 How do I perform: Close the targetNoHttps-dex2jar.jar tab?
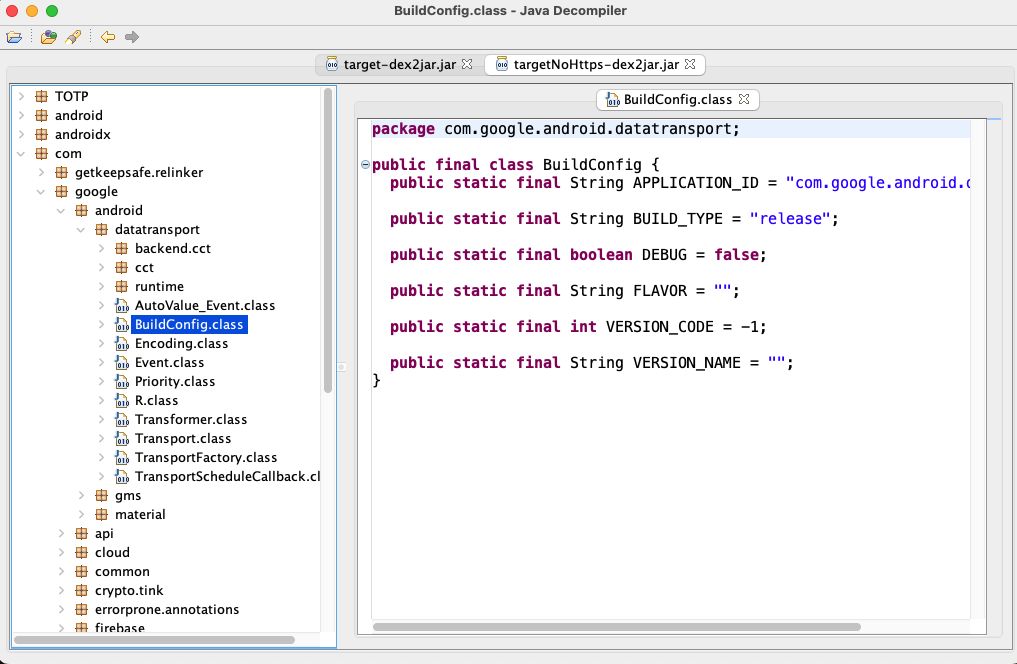click(690, 64)
